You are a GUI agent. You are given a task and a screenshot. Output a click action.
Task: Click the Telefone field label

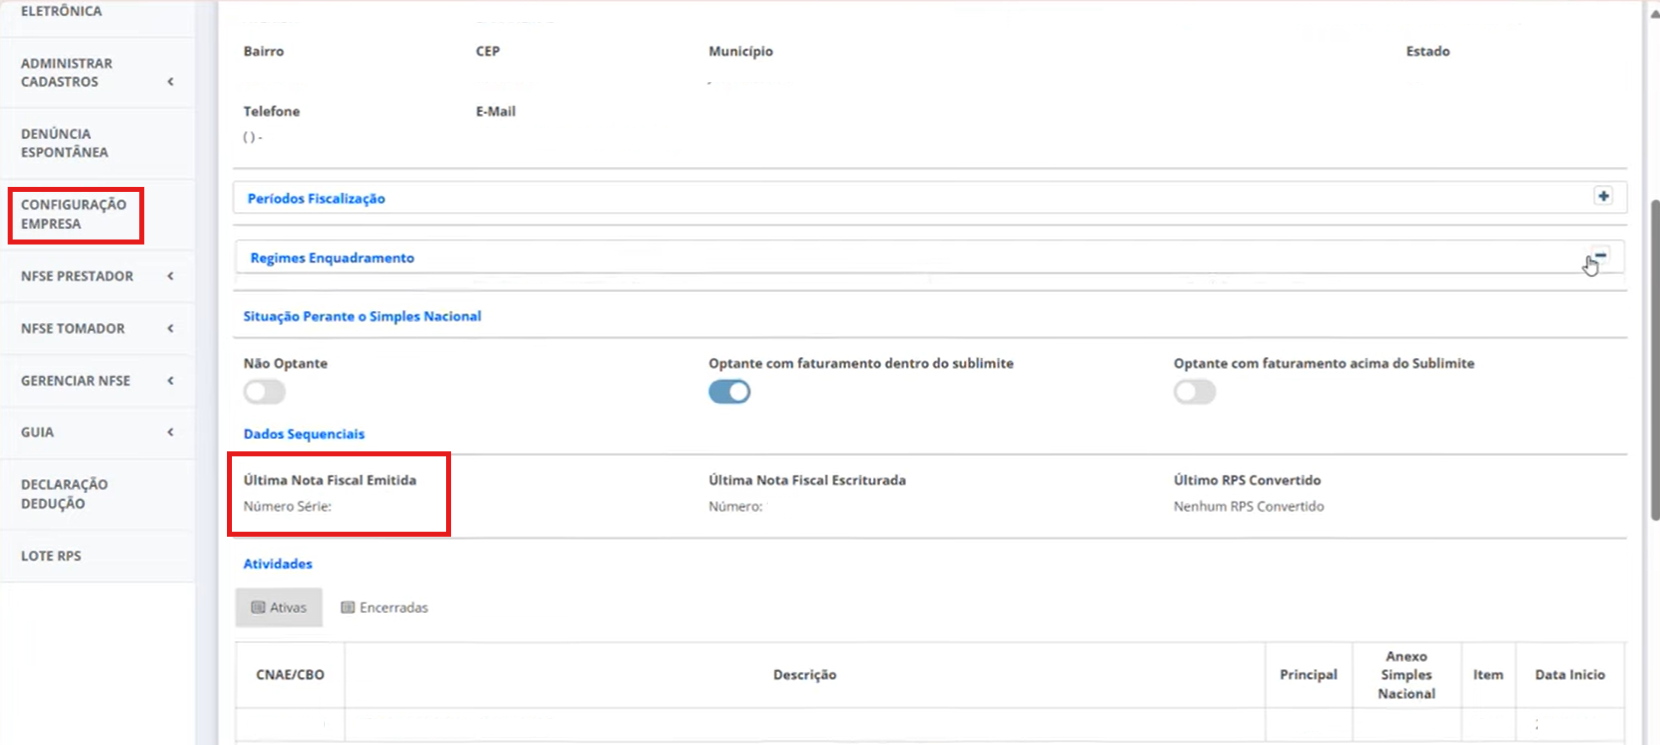click(x=272, y=111)
